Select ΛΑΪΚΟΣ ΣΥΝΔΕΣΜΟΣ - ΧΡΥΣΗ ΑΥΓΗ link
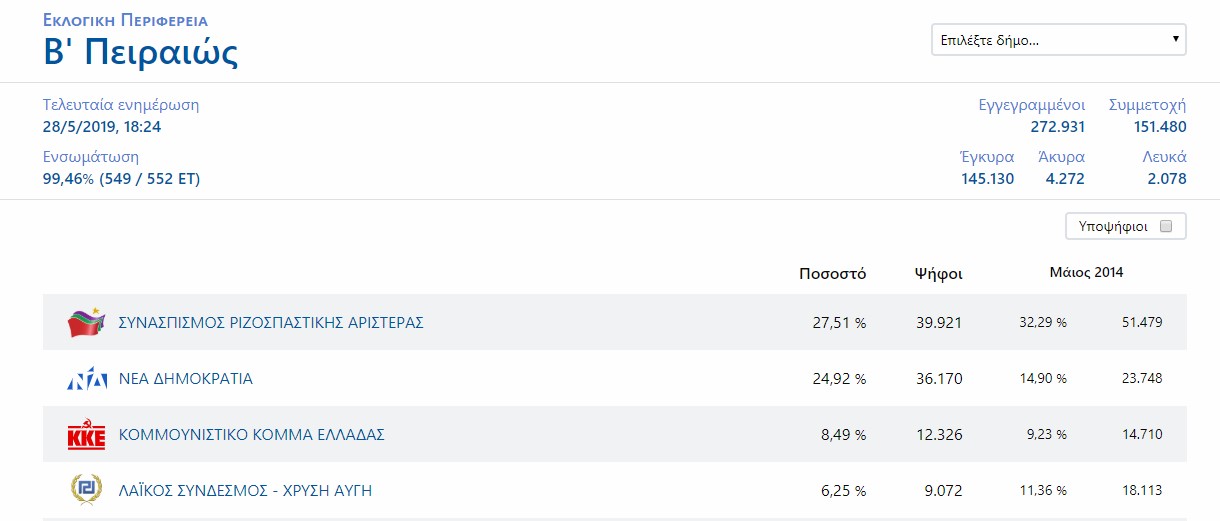Image resolution: width=1220 pixels, height=521 pixels. [x=246, y=491]
